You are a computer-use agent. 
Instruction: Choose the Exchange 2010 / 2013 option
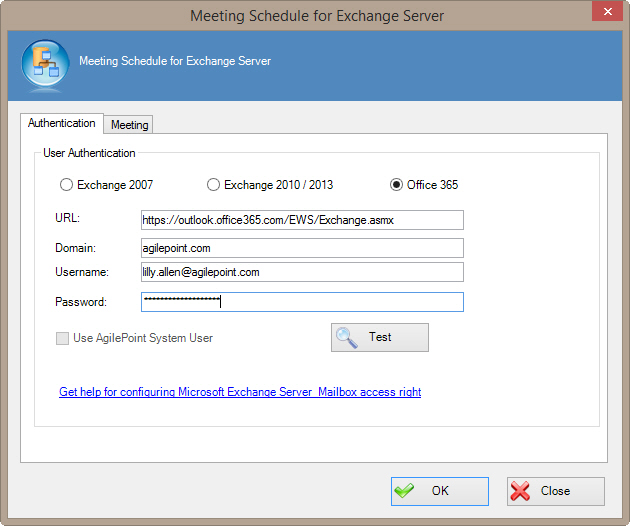point(213,185)
